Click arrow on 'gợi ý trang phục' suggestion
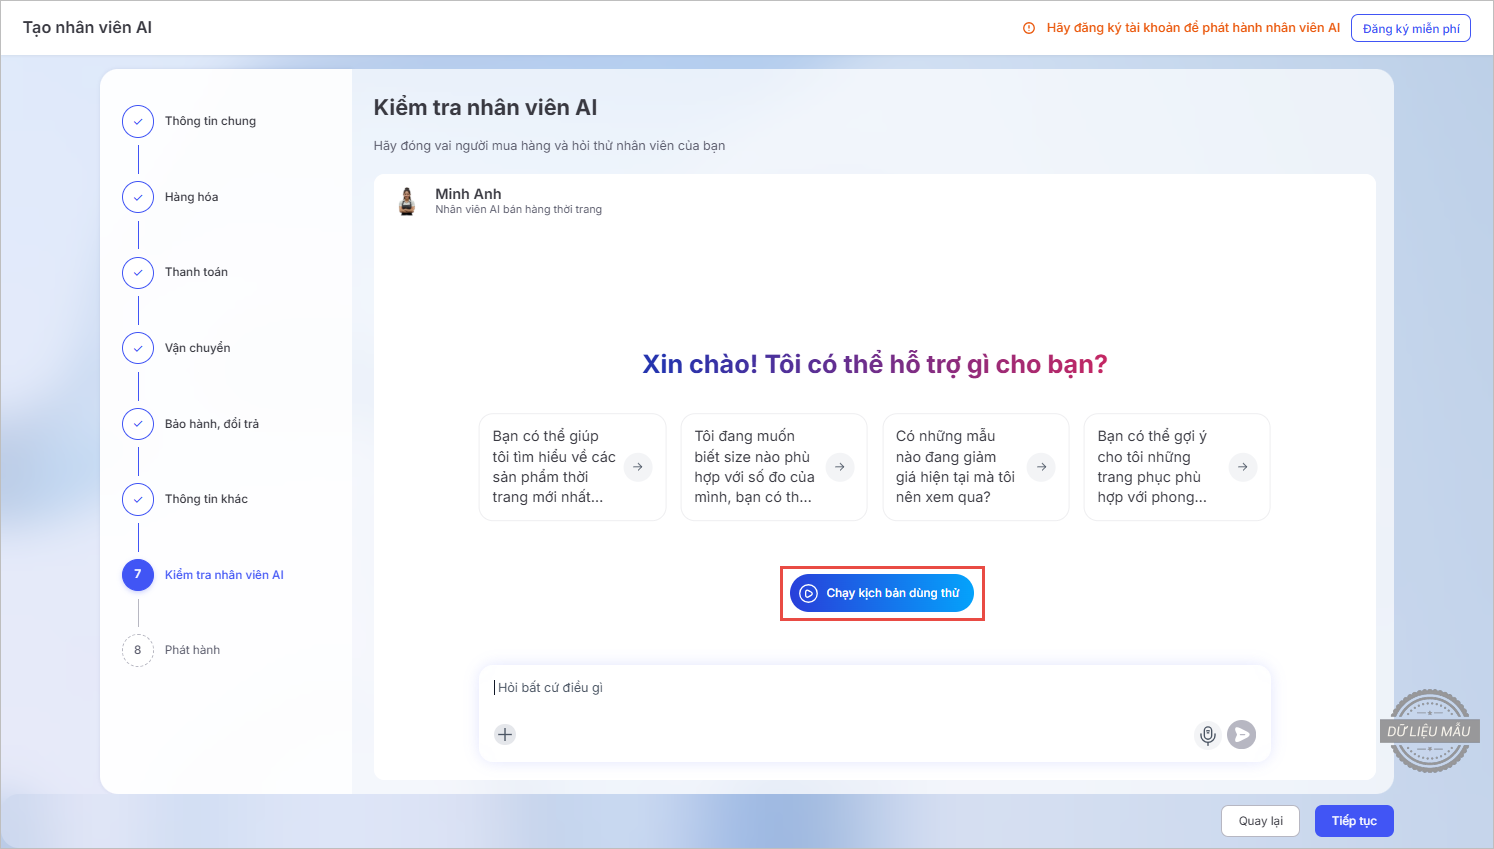The image size is (1494, 849). point(1242,467)
